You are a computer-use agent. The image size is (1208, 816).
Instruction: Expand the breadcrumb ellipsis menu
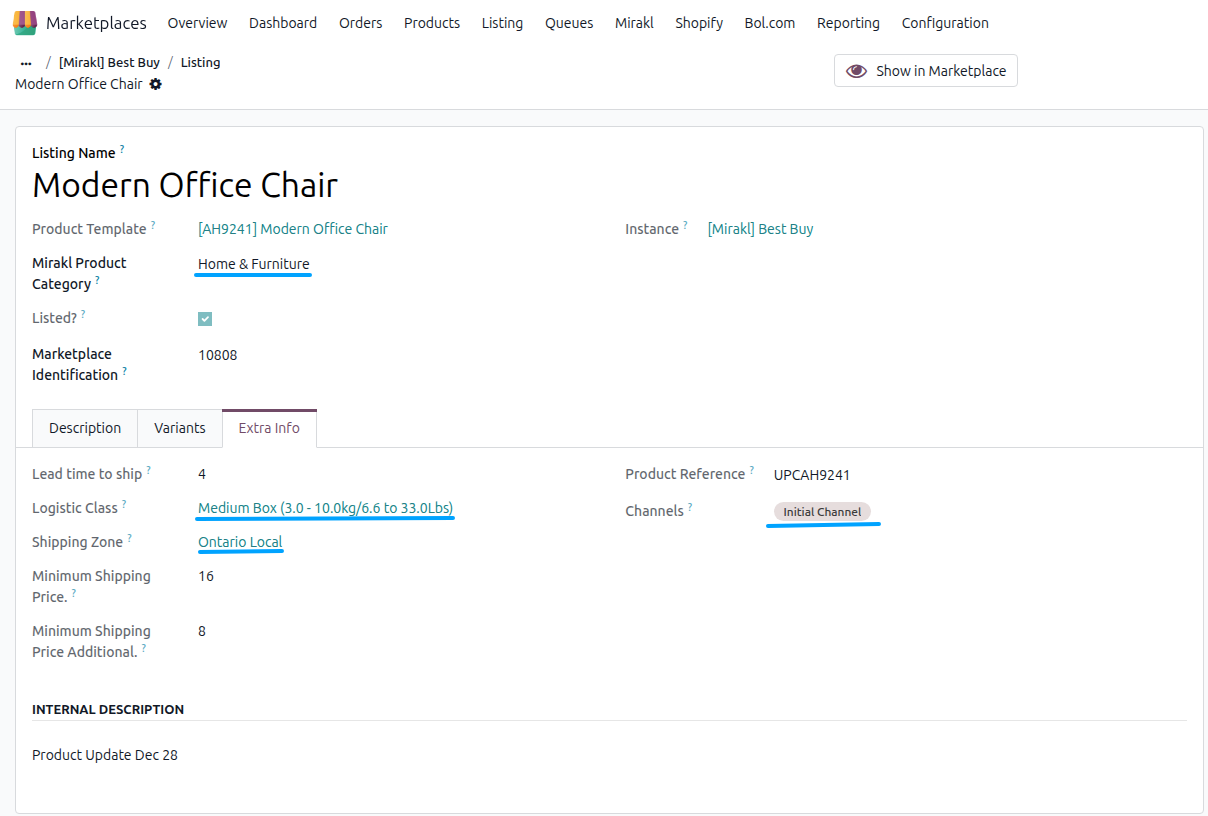[26, 63]
